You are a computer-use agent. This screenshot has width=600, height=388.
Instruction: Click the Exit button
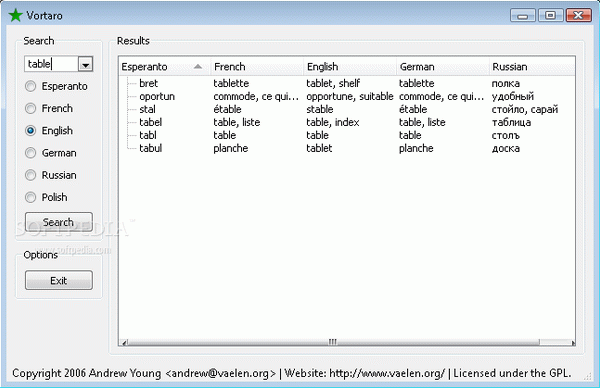(x=59, y=280)
